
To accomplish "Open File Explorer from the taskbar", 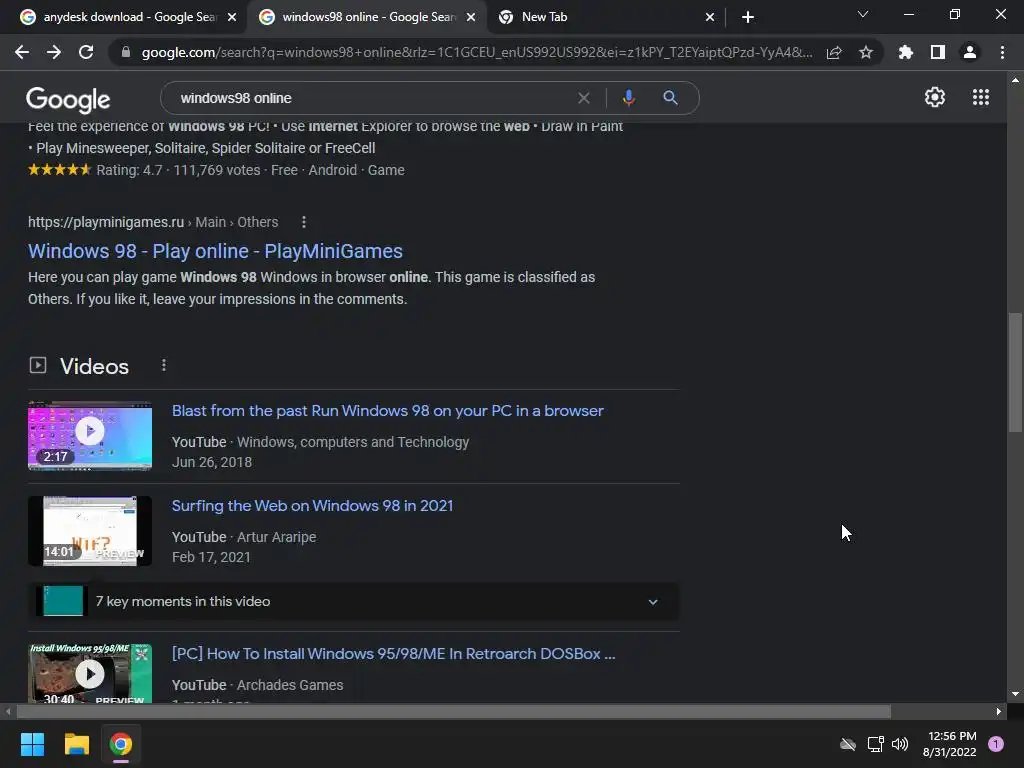I will (76, 744).
